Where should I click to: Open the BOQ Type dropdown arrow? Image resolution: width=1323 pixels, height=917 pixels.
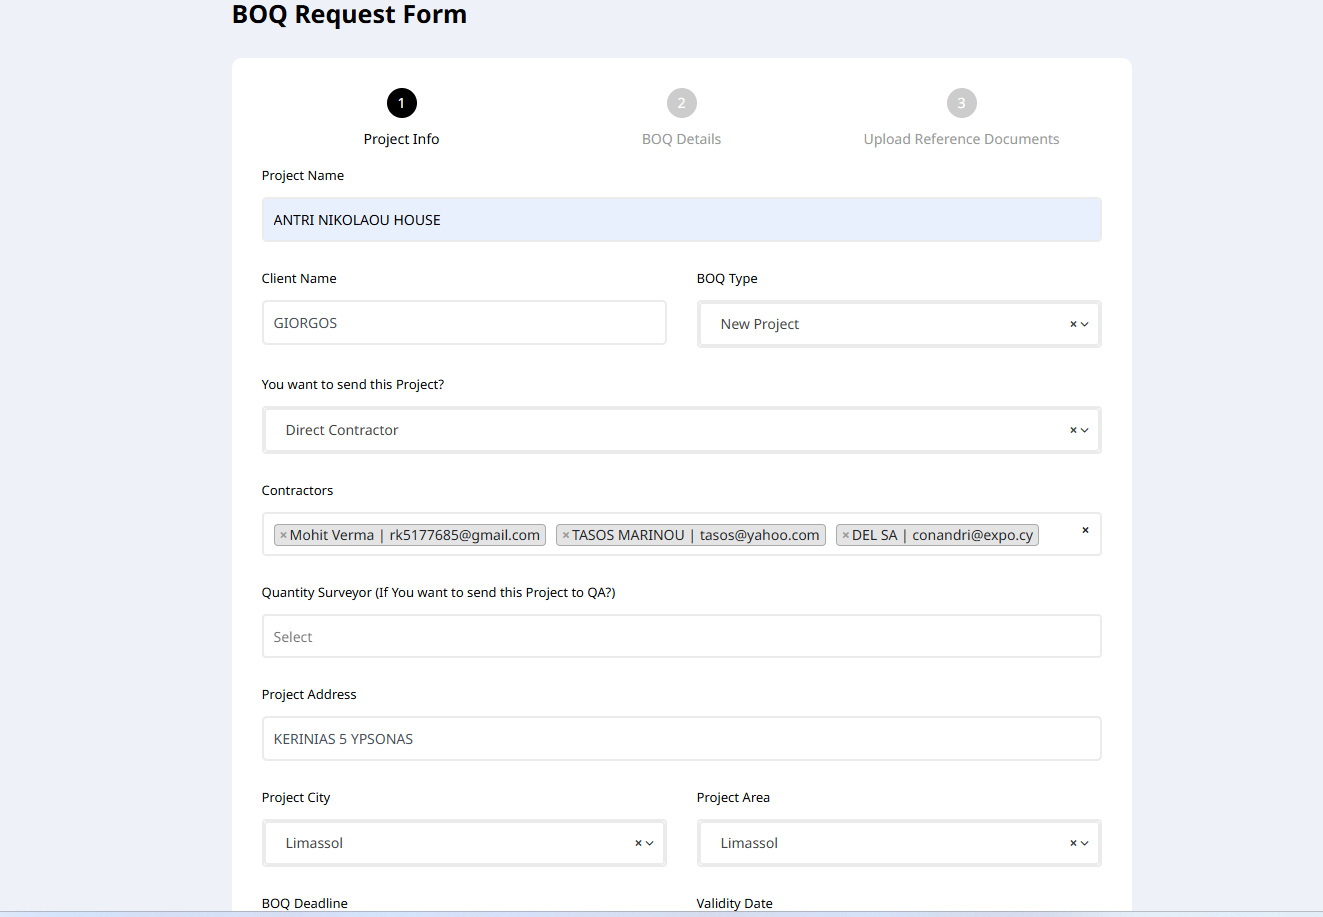point(1085,324)
